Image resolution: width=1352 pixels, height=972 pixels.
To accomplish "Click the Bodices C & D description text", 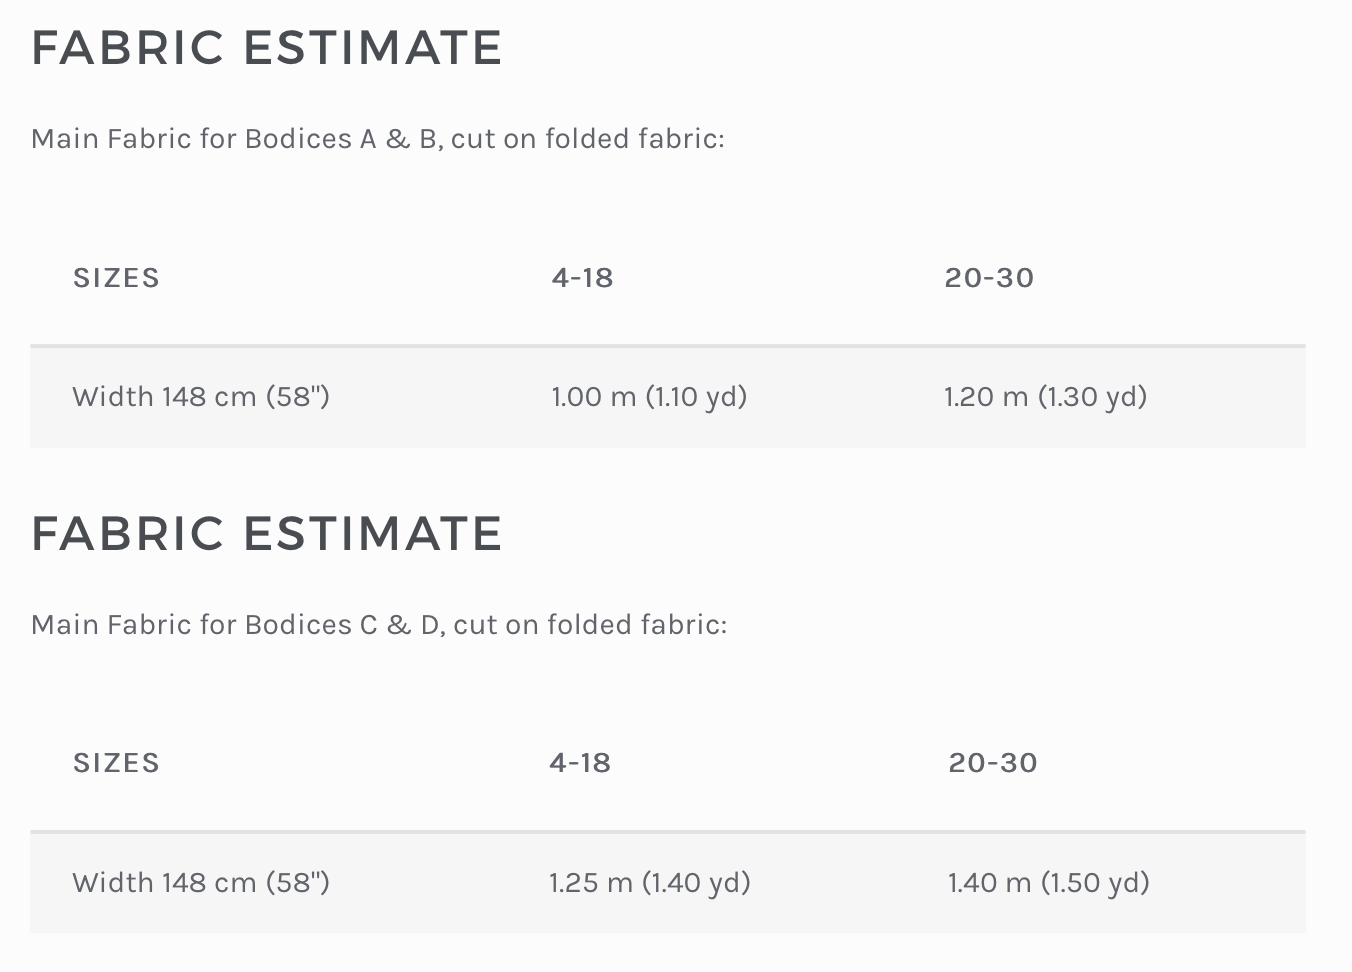I will pos(379,625).
